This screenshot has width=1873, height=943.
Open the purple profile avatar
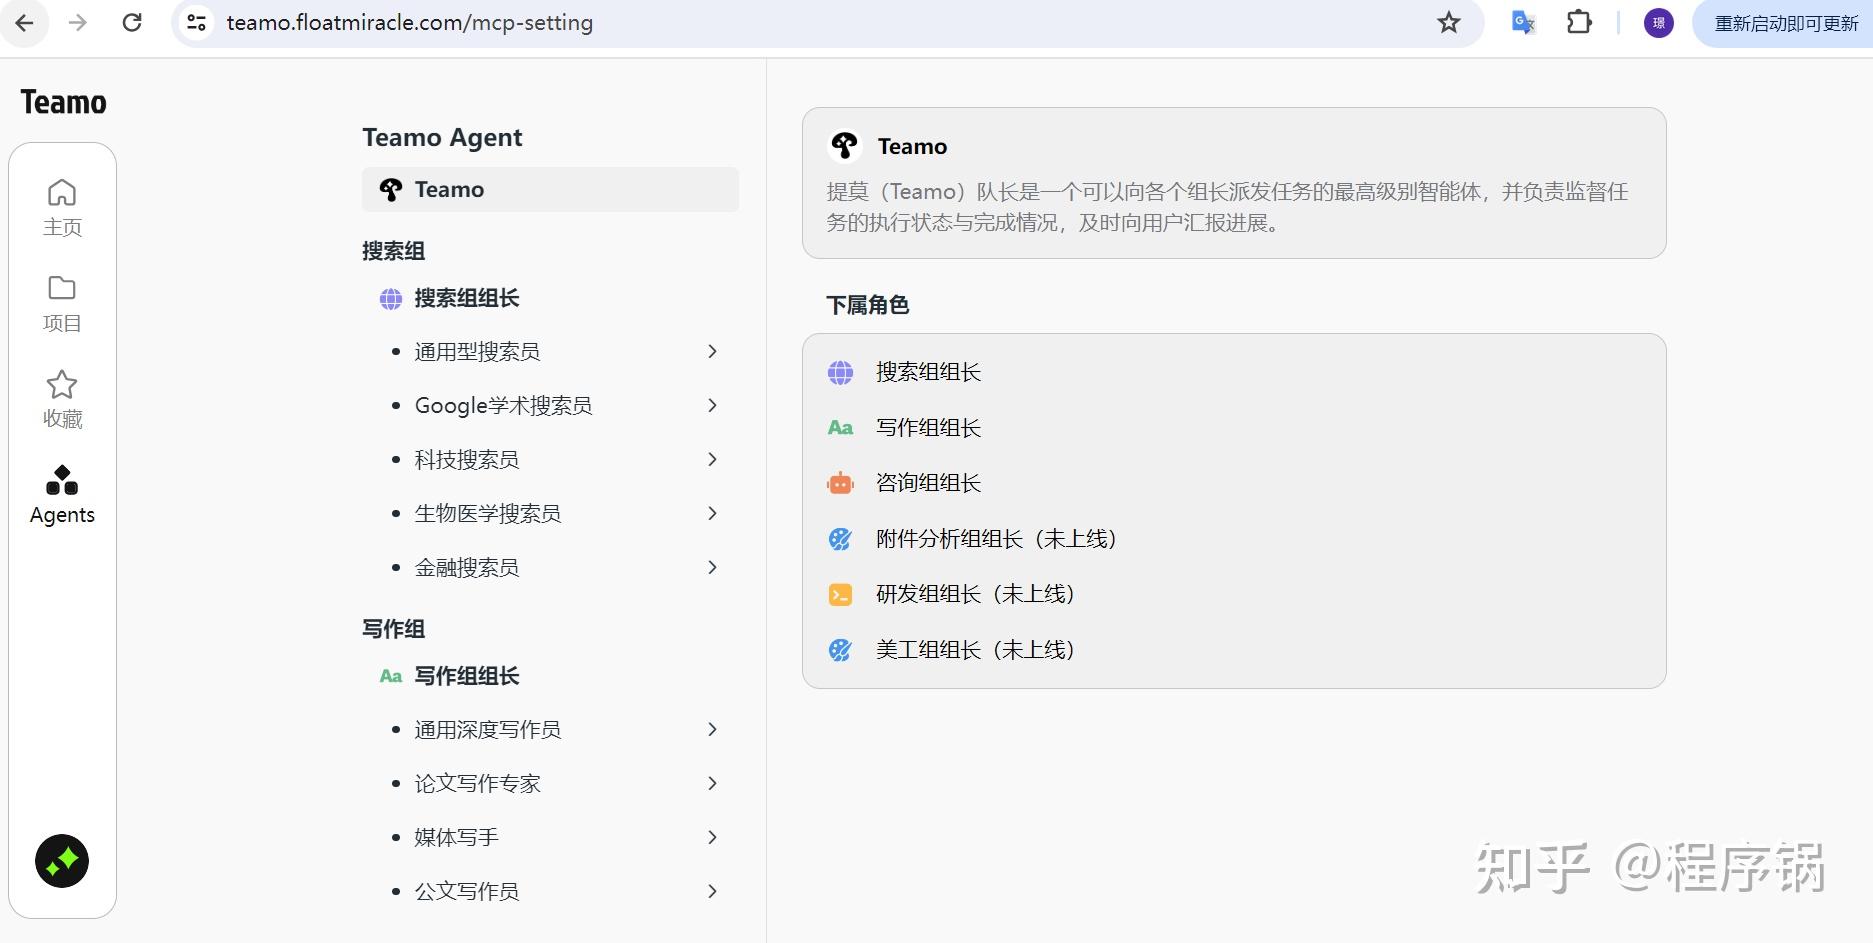pos(1659,23)
